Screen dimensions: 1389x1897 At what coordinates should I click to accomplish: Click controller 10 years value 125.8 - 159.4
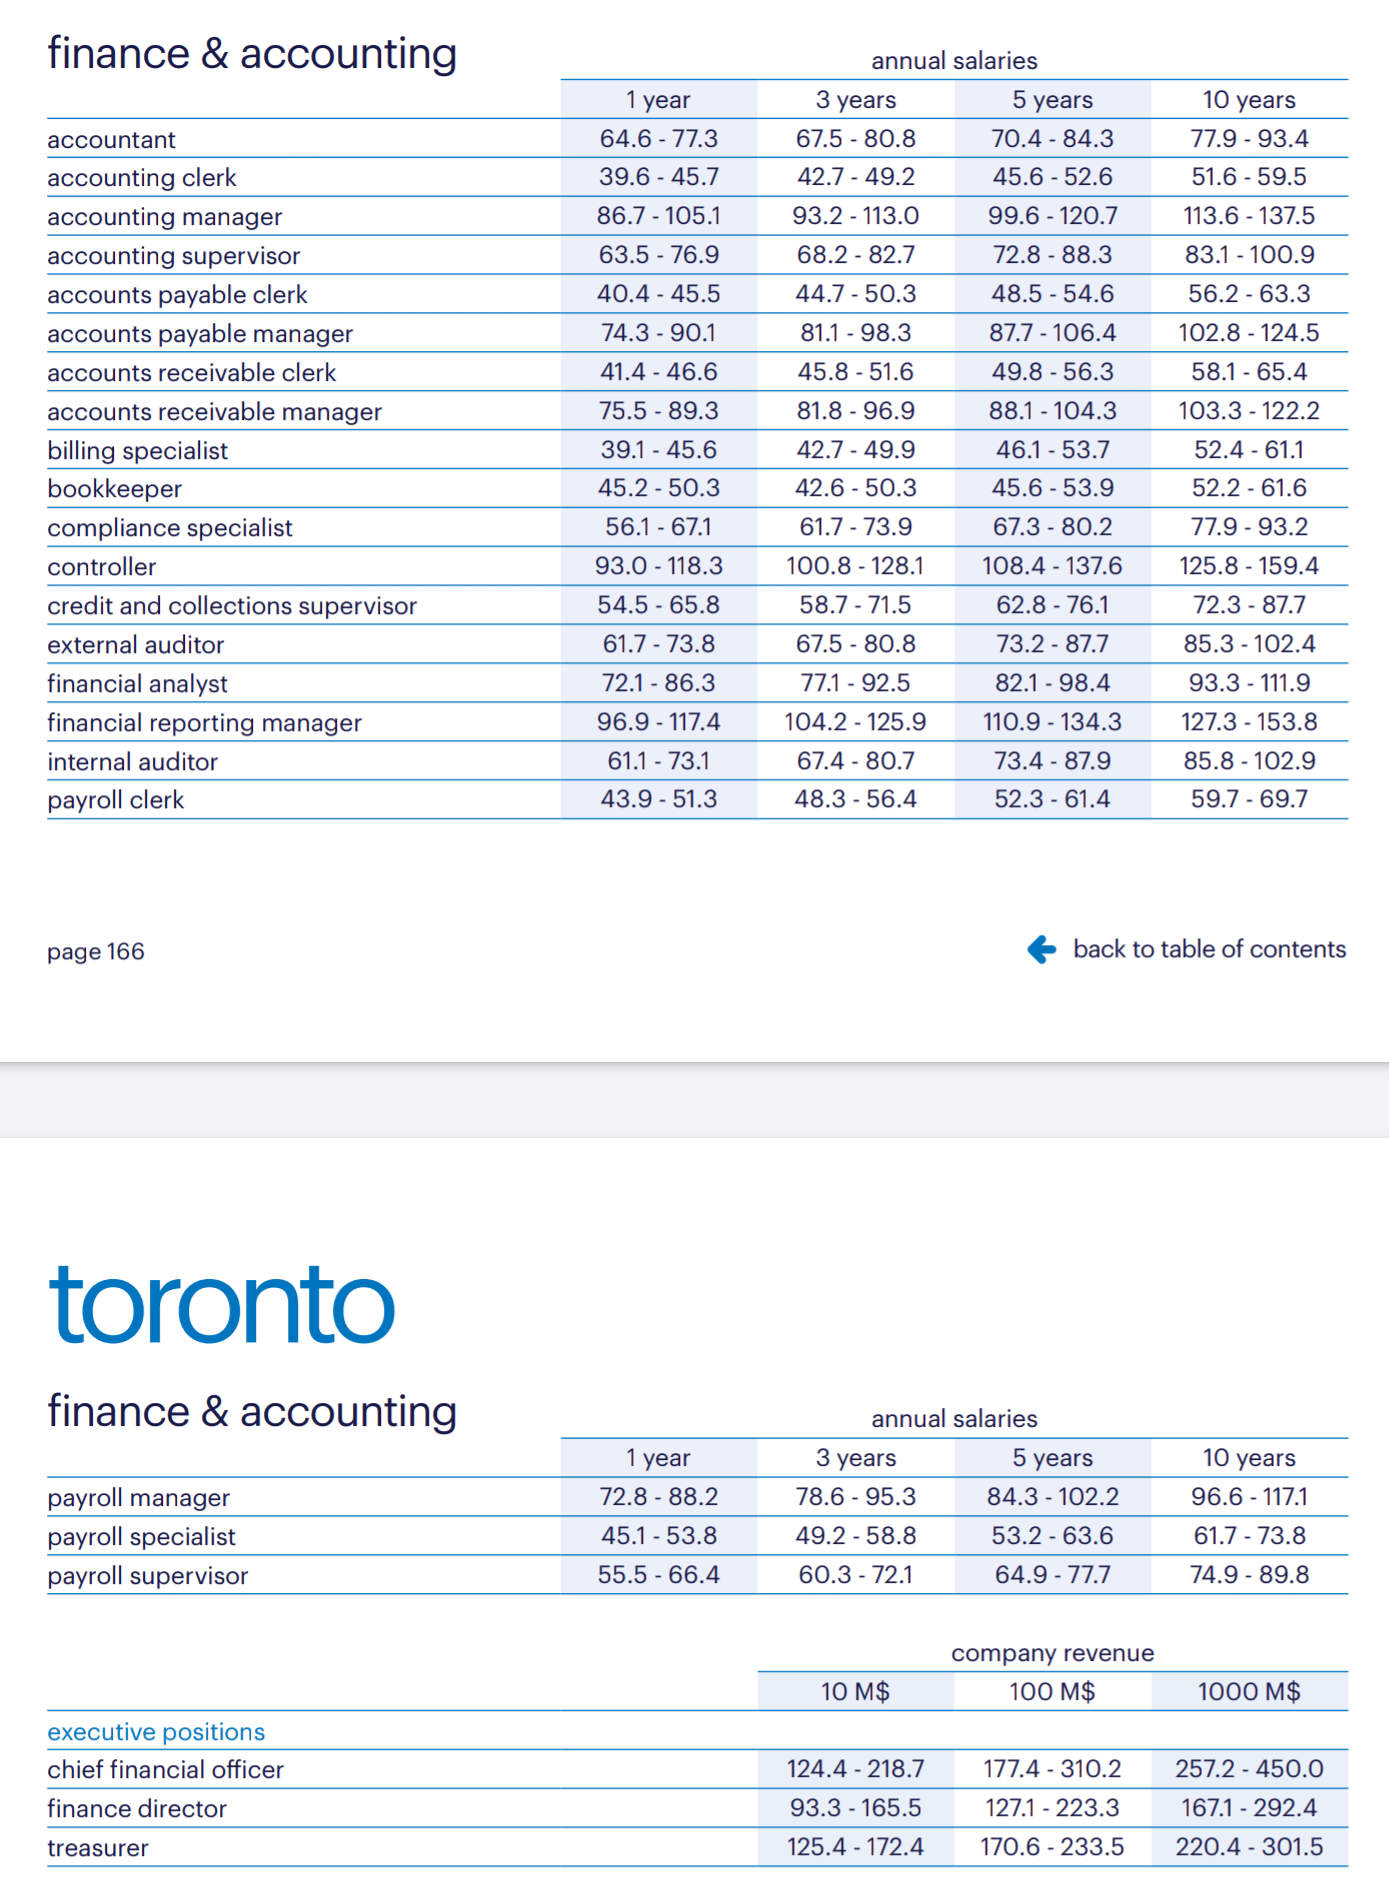pyautogui.click(x=1249, y=566)
